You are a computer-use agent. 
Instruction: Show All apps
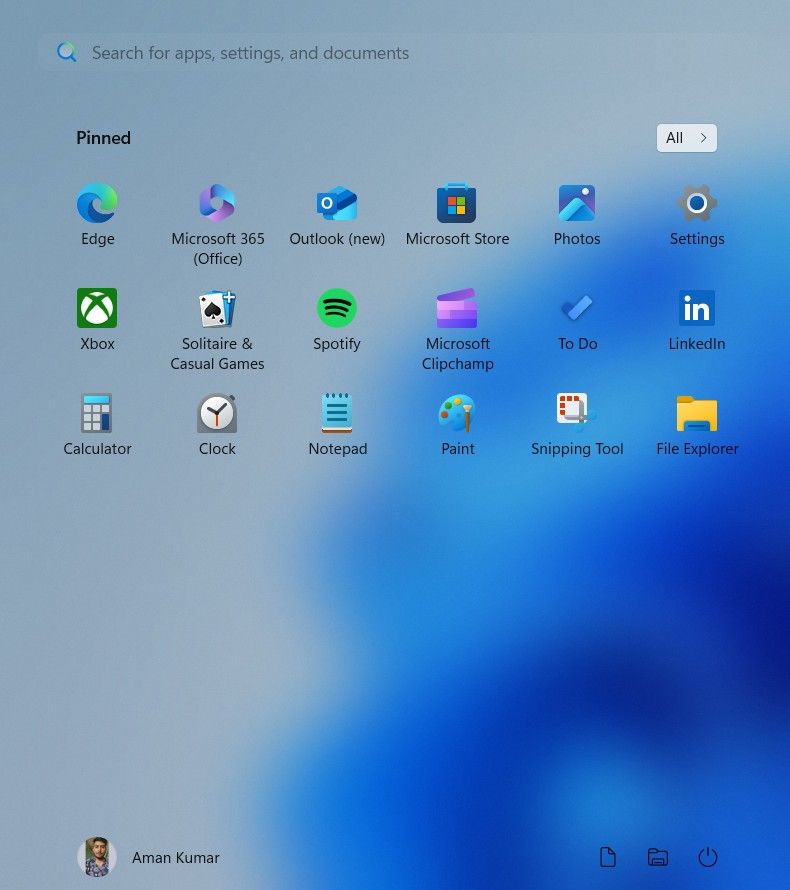tap(687, 138)
